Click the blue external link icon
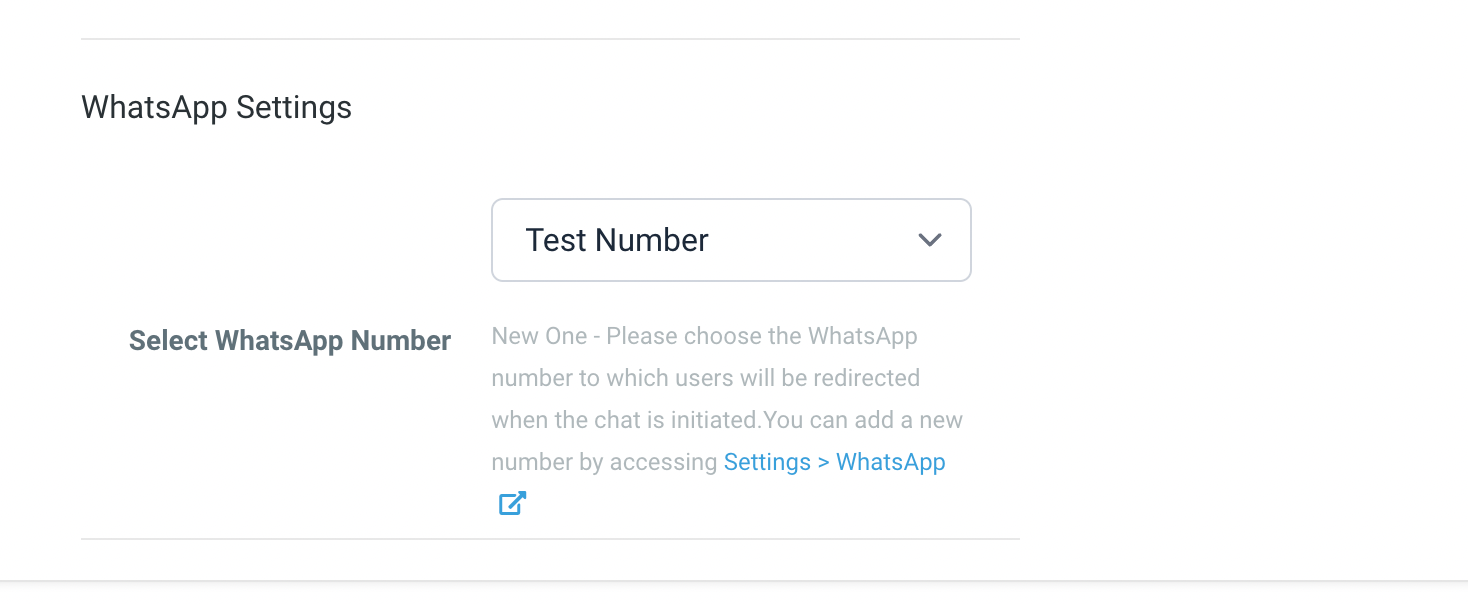 (512, 503)
